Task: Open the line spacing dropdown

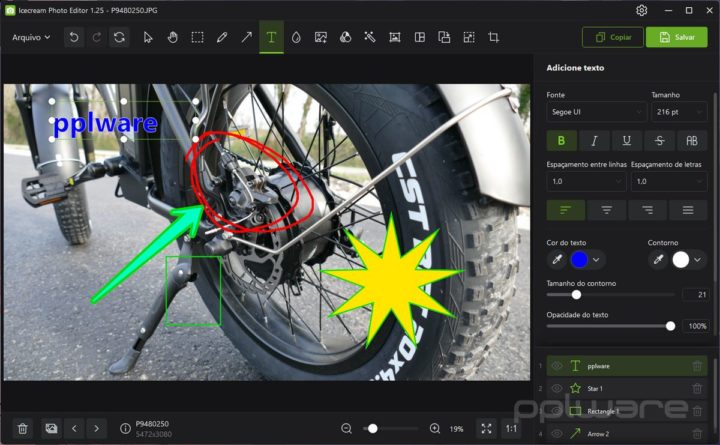Action: pyautogui.click(x=586, y=181)
